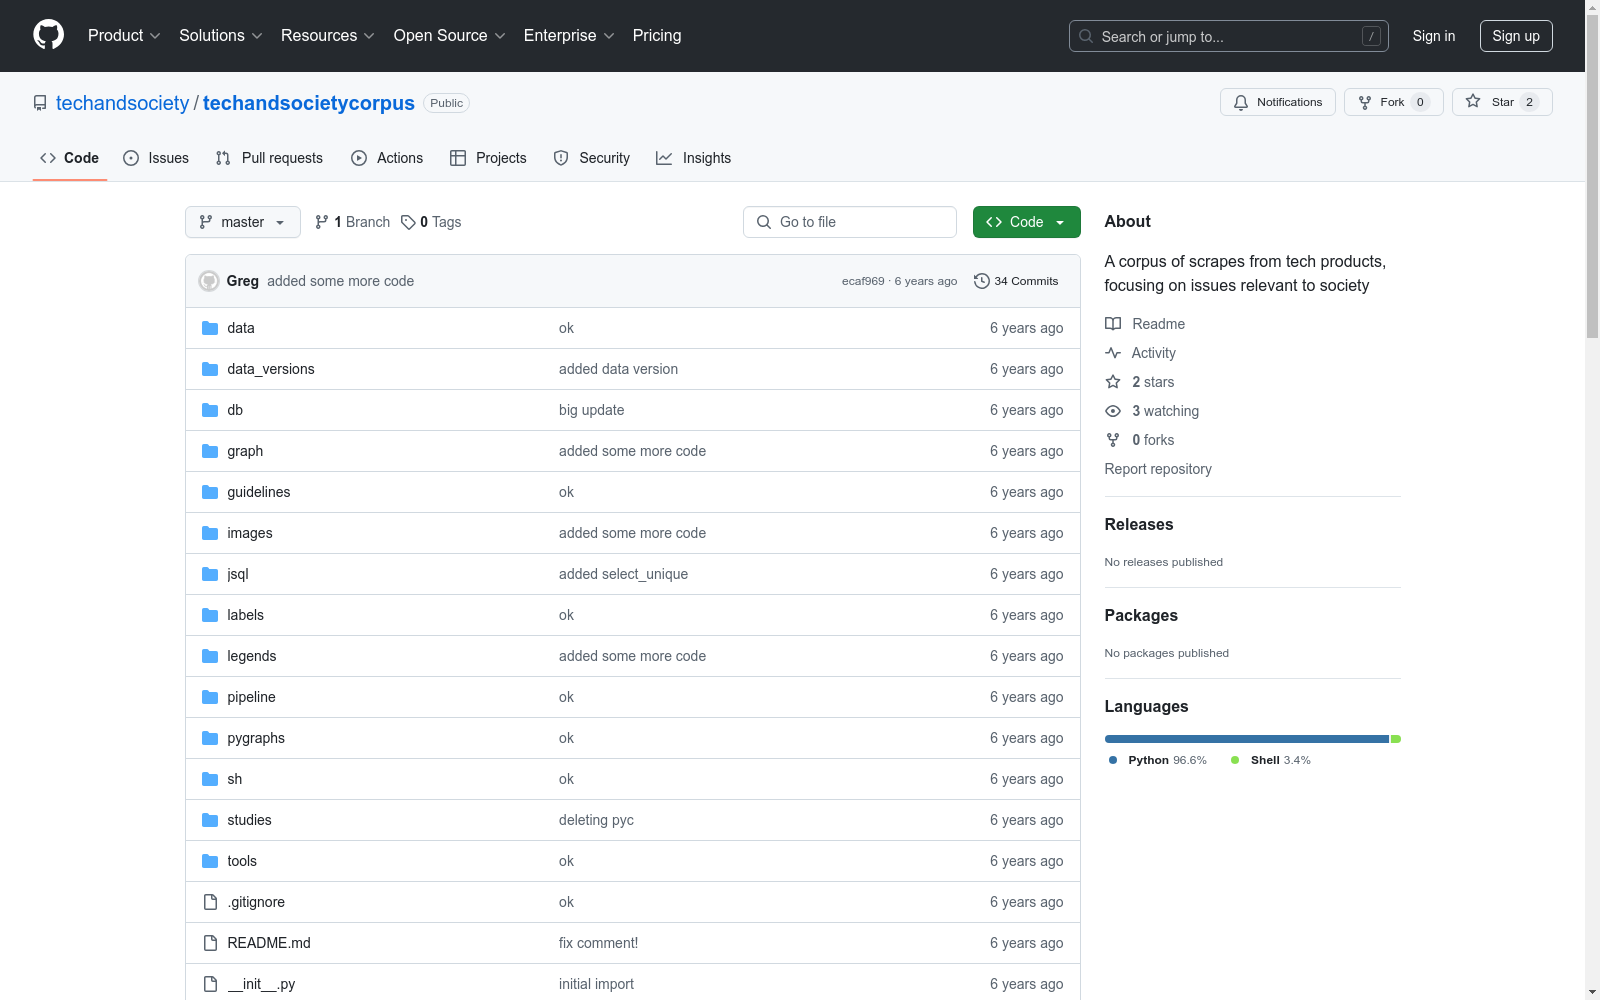Image resolution: width=1600 pixels, height=1000 pixels.
Task: Click the pipeline folder icon
Action: click(x=210, y=697)
